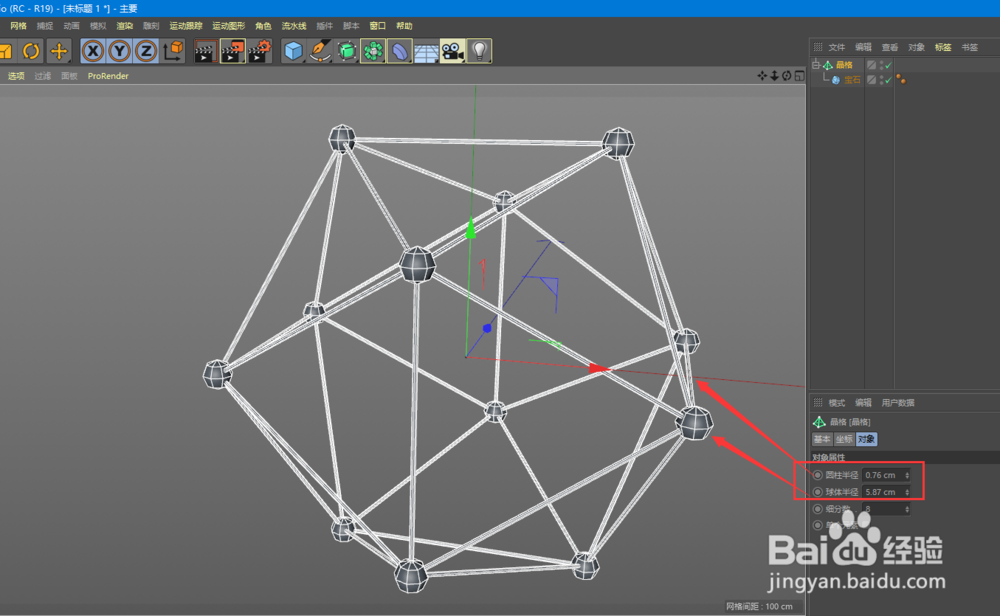Open the 运动跟踪 menu
The image size is (1000, 616).
tap(186, 26)
